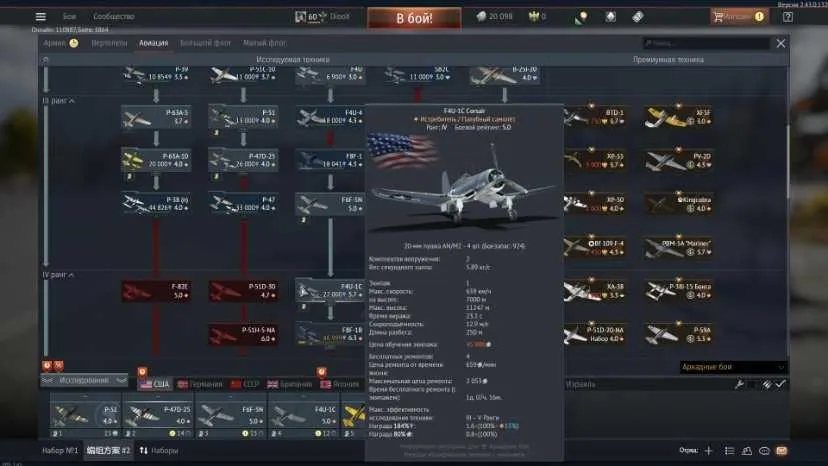Open the tickets/wager icon in top bar

pos(637,17)
